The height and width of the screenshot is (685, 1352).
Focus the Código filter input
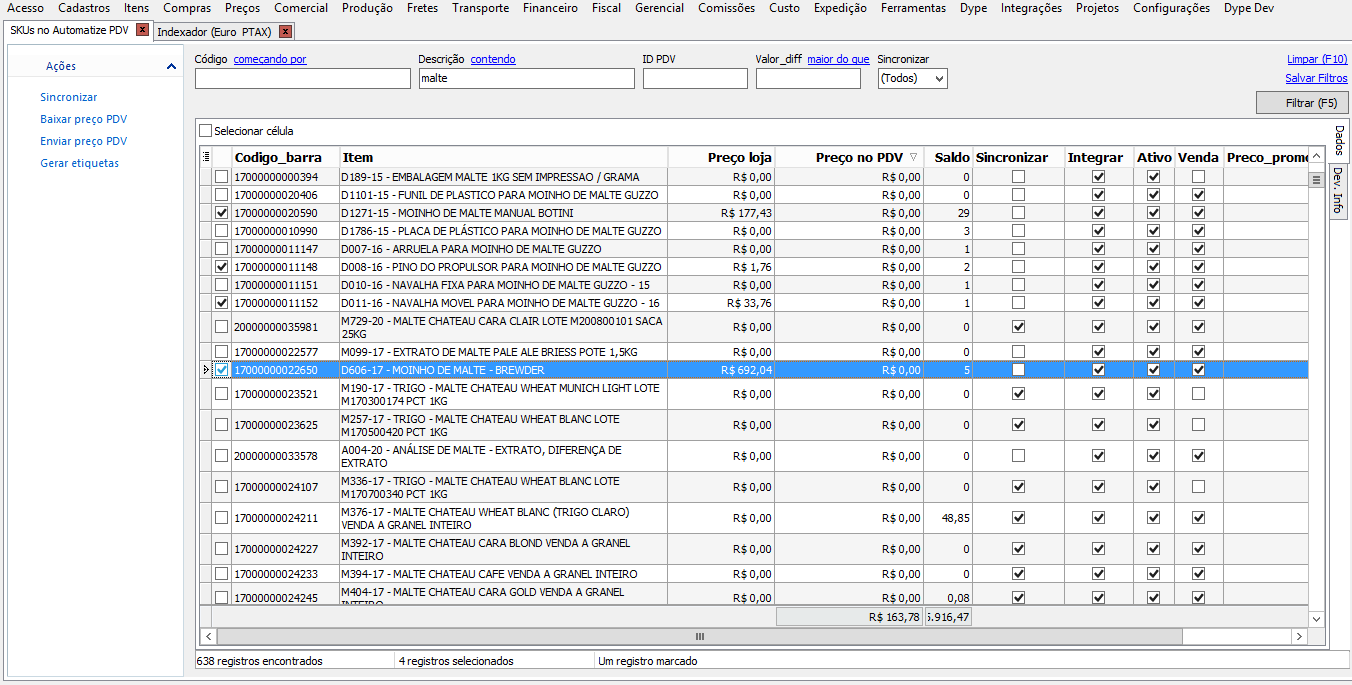click(x=303, y=79)
